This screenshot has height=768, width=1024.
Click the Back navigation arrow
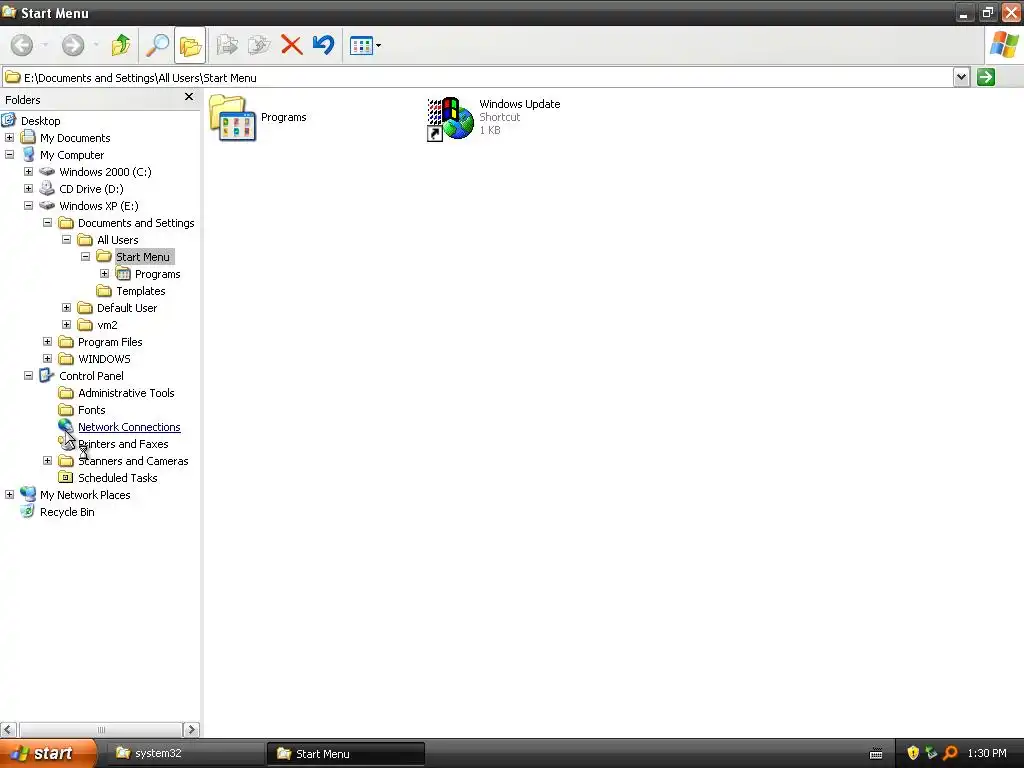coord(22,45)
